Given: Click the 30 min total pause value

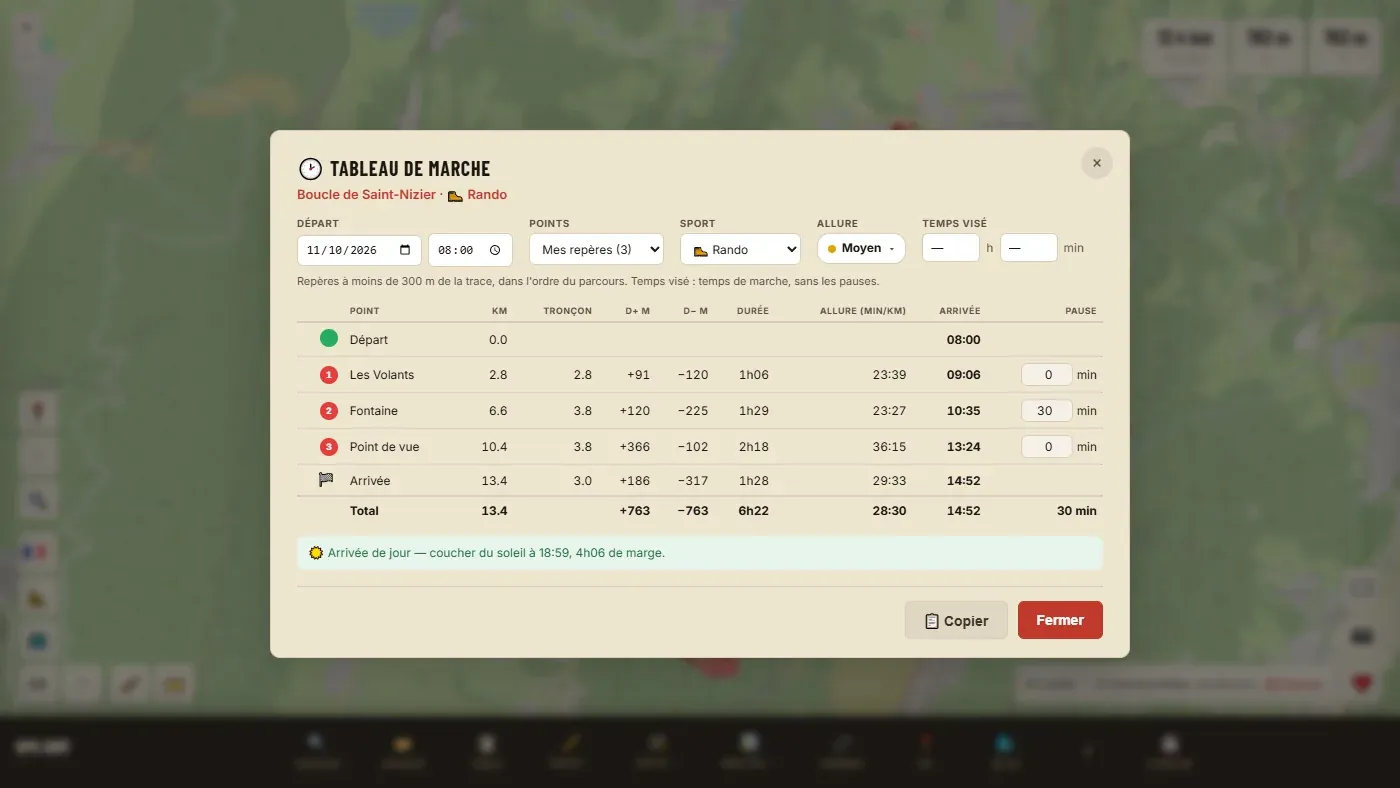Looking at the screenshot, I should (1077, 511).
